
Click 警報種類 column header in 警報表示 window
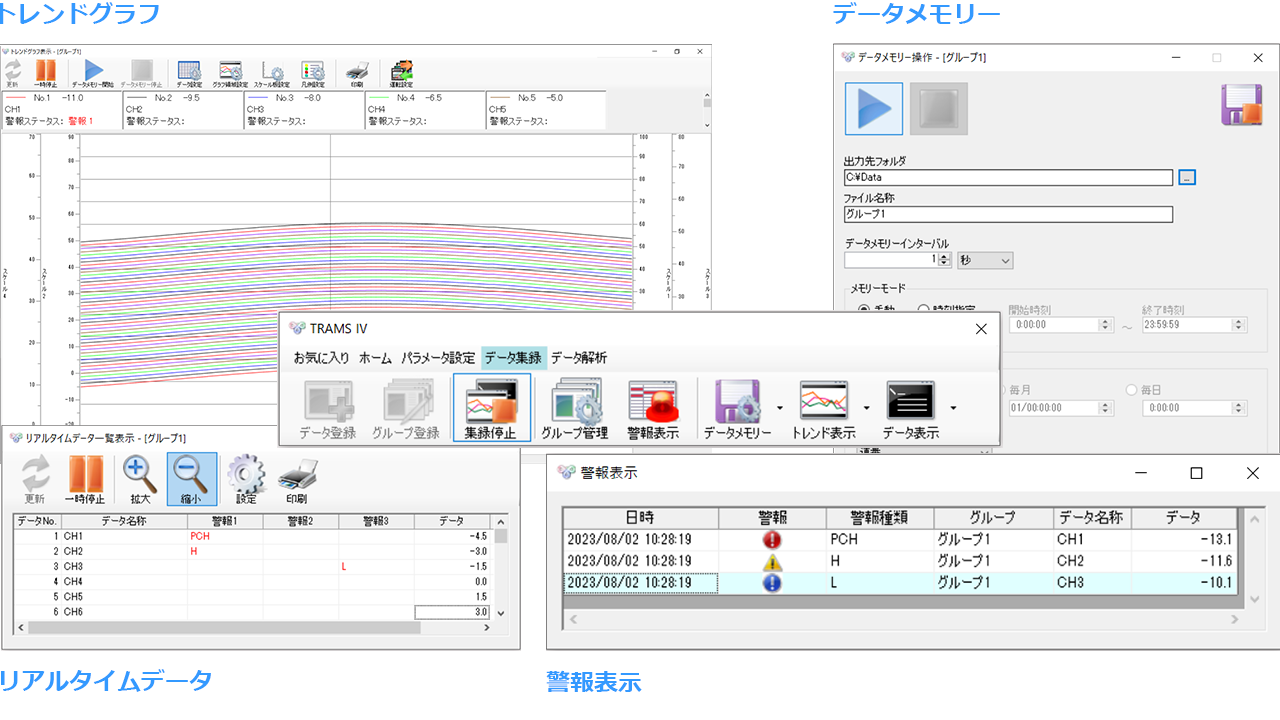click(880, 518)
